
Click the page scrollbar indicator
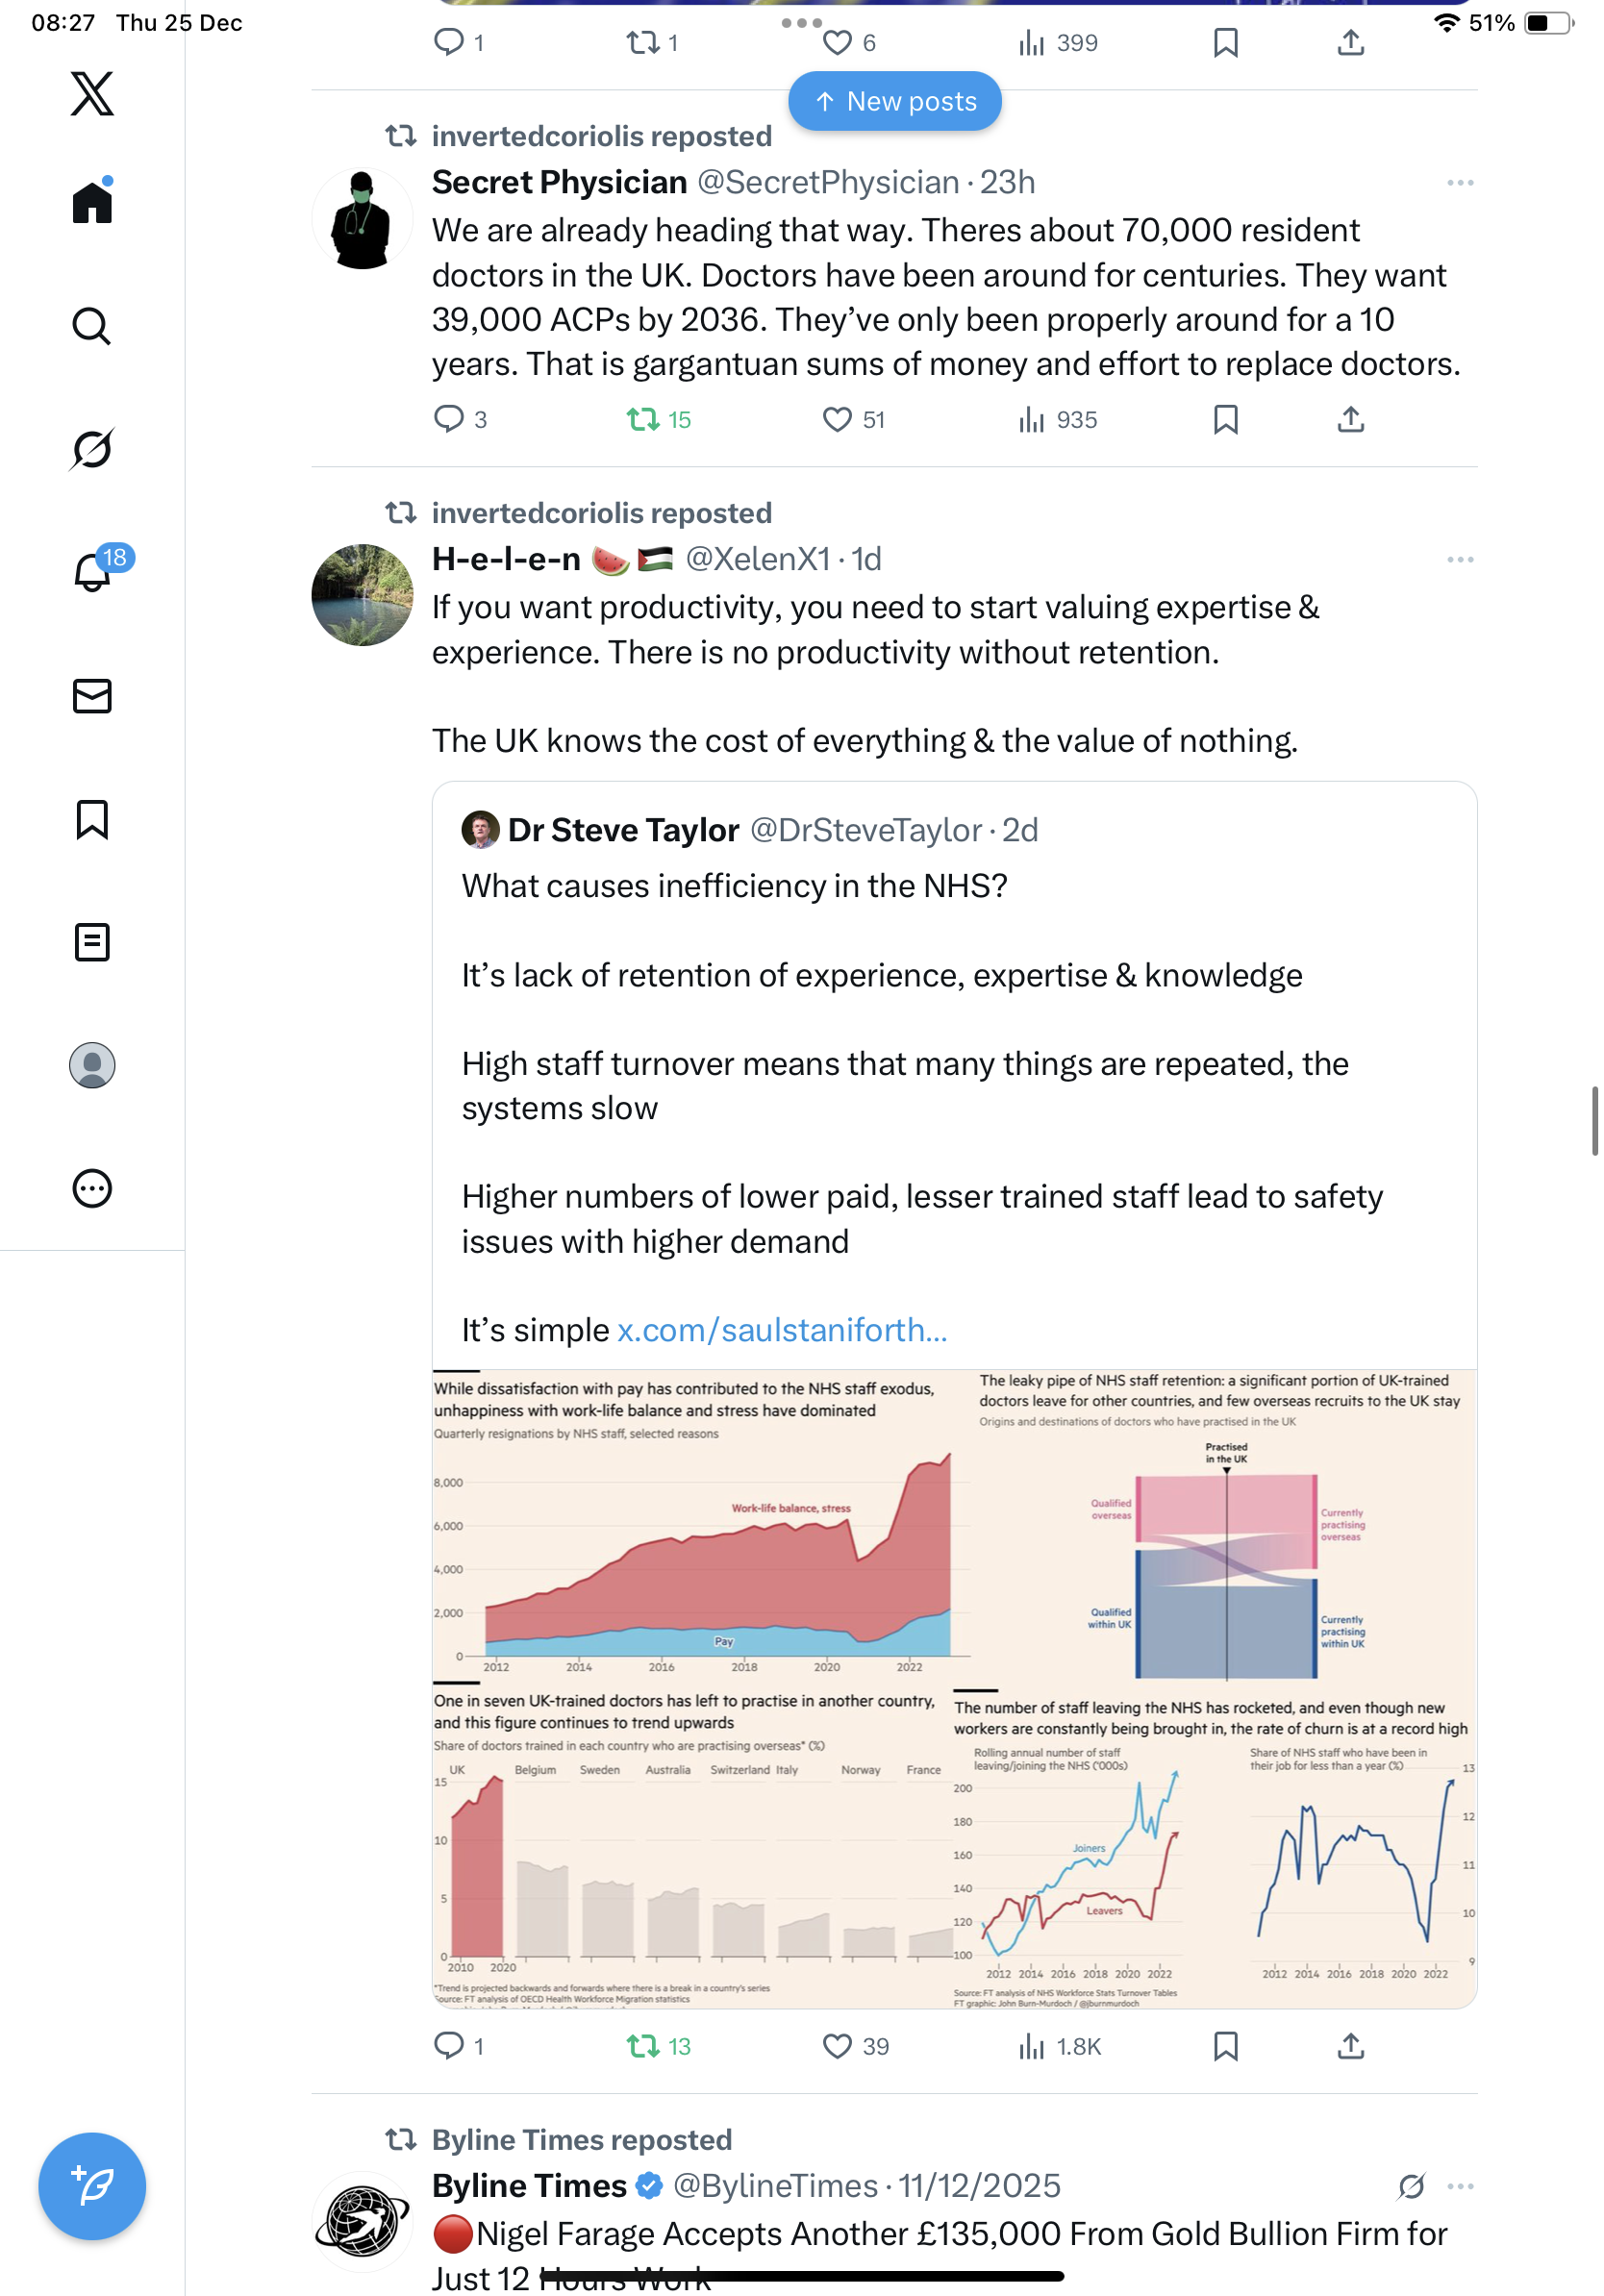click(1595, 1120)
